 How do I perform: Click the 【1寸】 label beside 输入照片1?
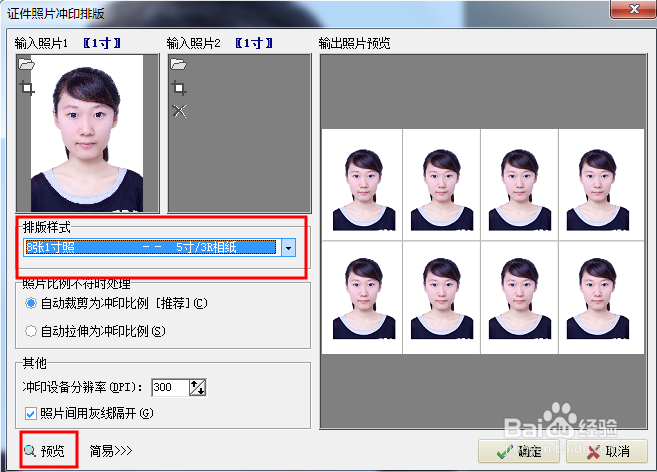click(102, 43)
